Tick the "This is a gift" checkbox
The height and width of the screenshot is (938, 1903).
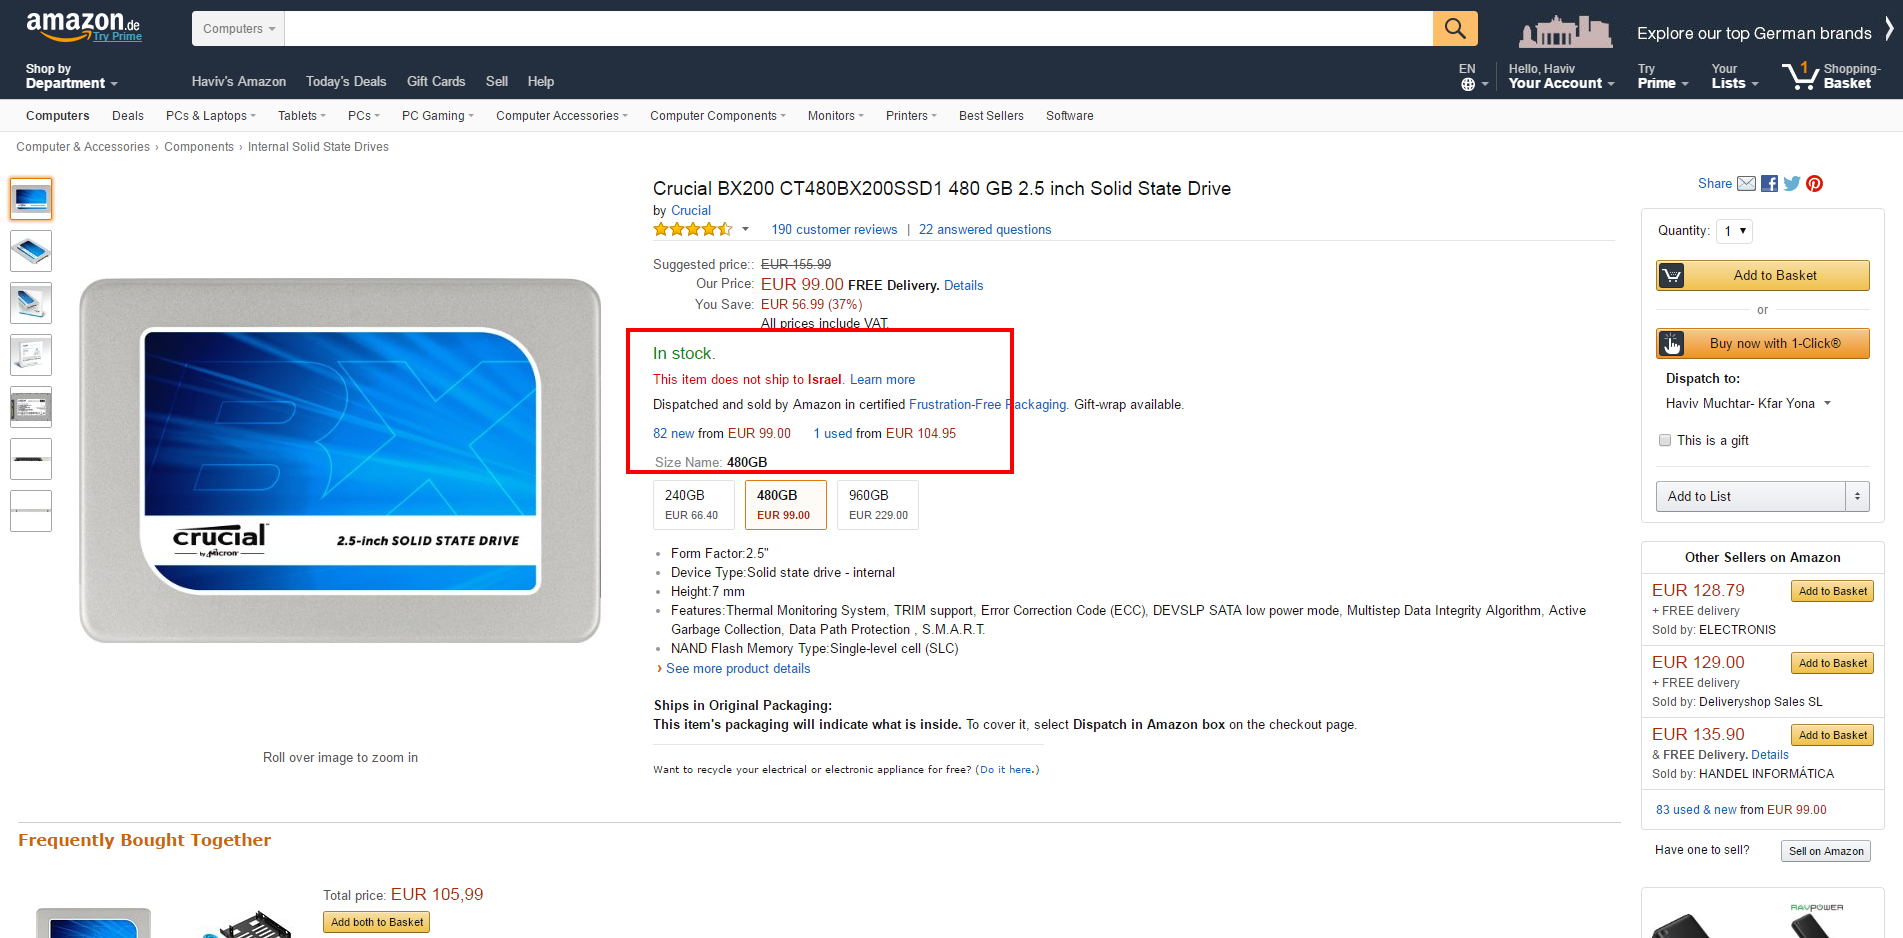(x=1665, y=440)
